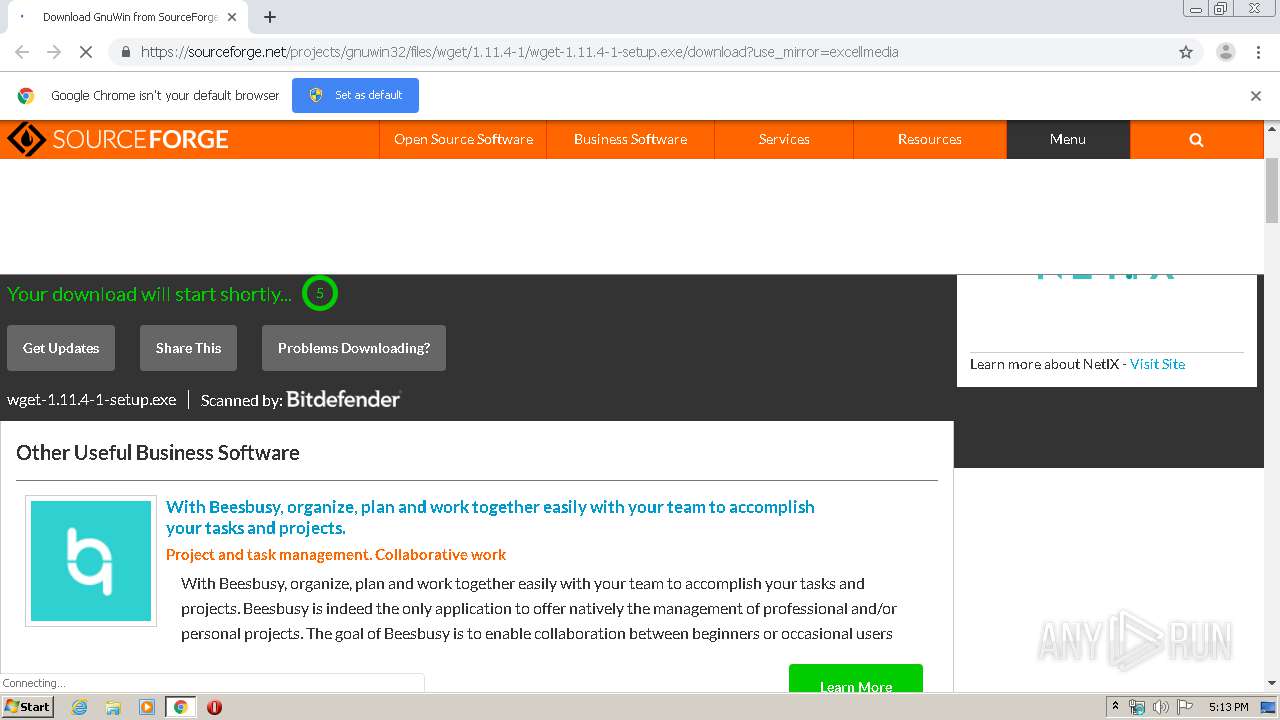The image size is (1280, 720).
Task: Click the scrollbar down arrow
Action: point(1272,683)
